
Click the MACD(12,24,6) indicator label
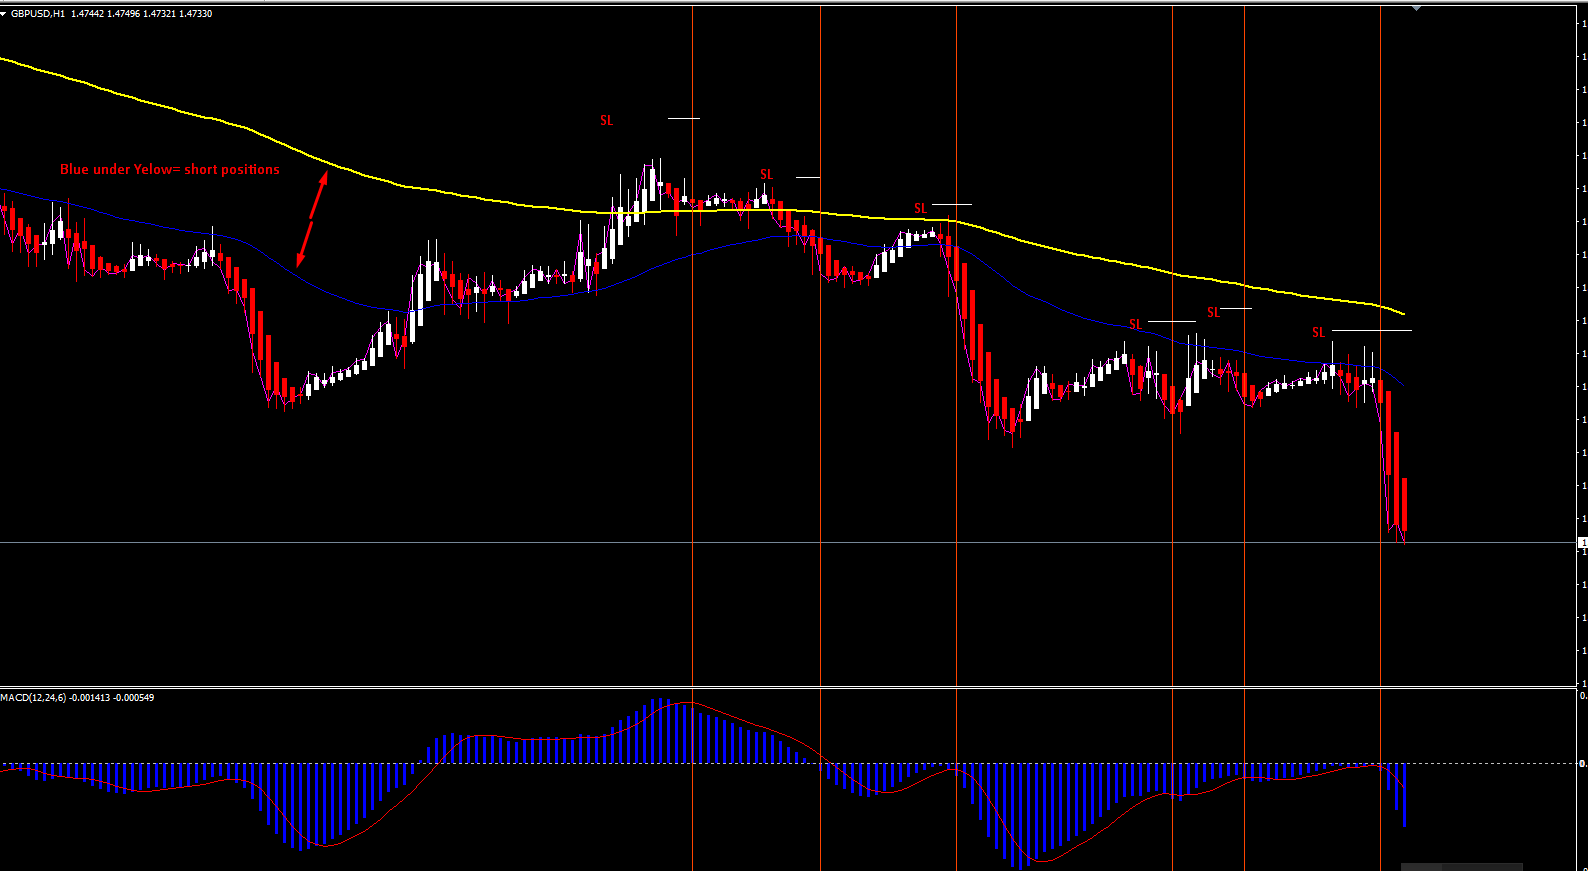click(x=77, y=697)
